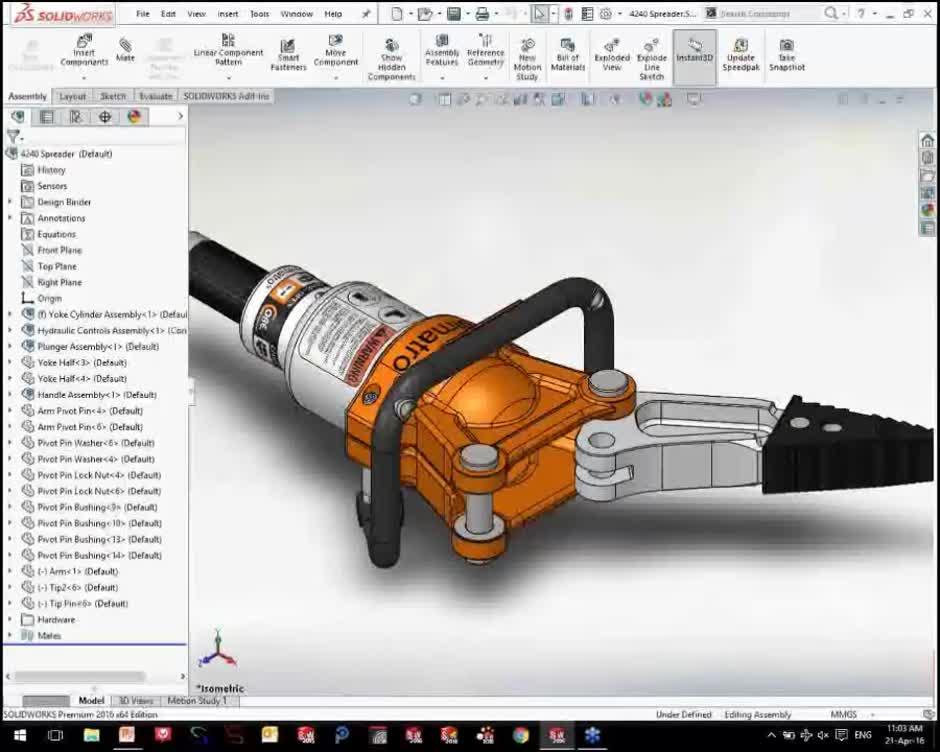Expand the Mates folder in the tree

click(9, 635)
